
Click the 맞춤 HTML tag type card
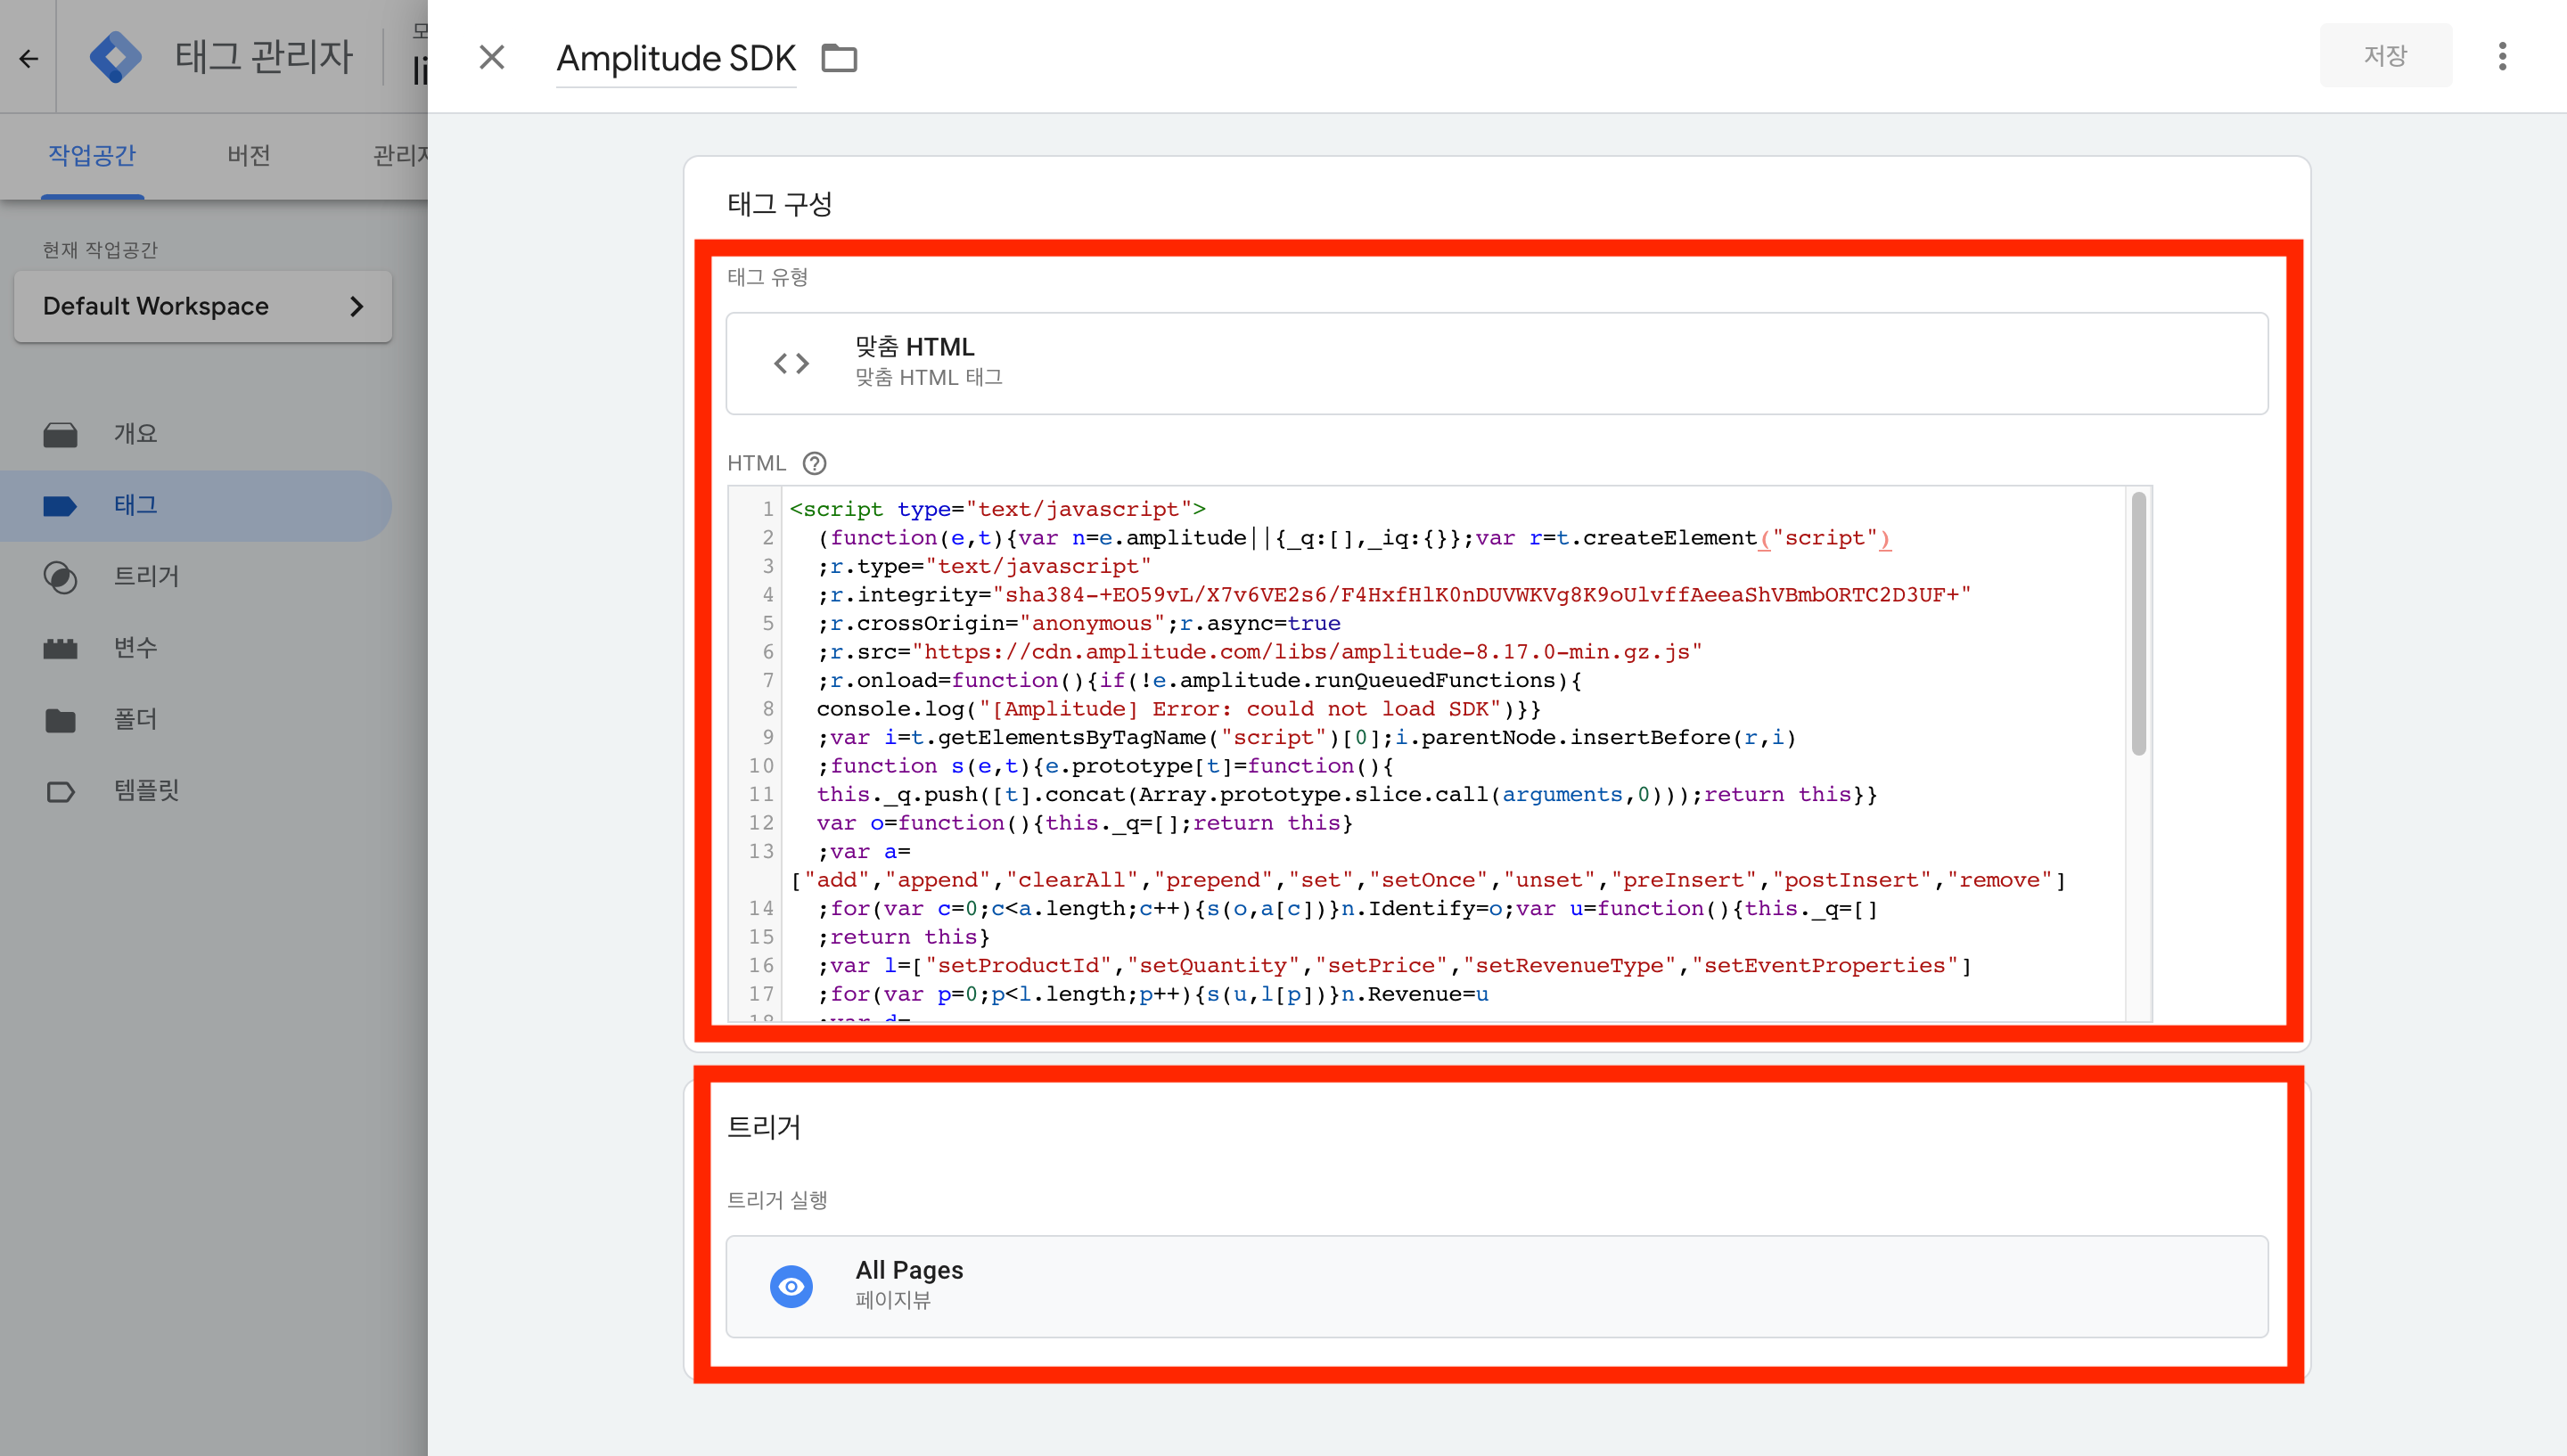[1496, 363]
